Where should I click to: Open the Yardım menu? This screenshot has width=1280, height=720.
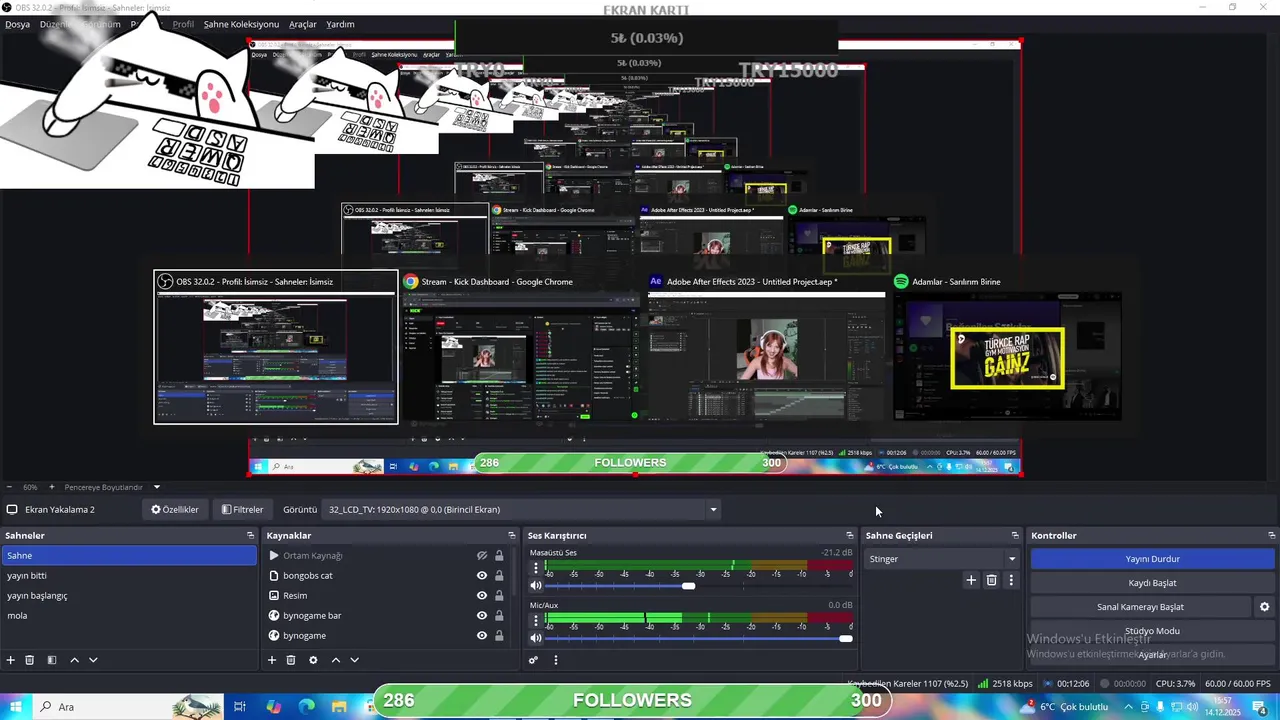(340, 24)
